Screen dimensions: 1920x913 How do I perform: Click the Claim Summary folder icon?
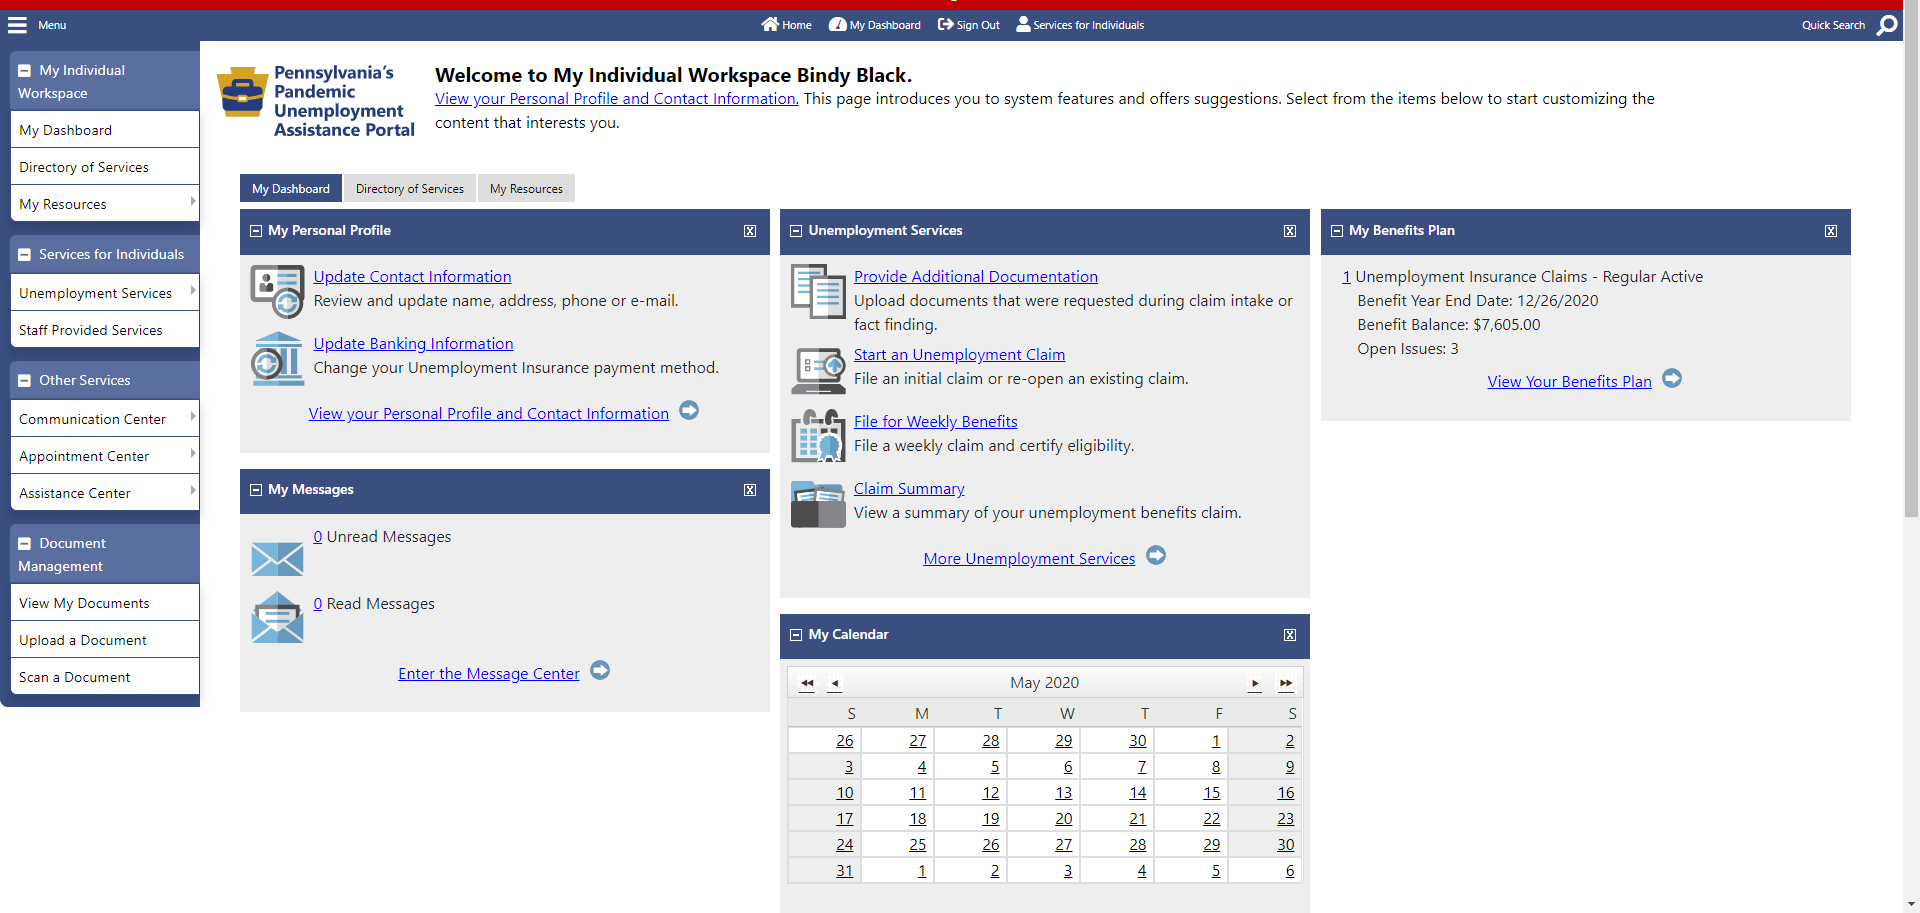(x=818, y=503)
